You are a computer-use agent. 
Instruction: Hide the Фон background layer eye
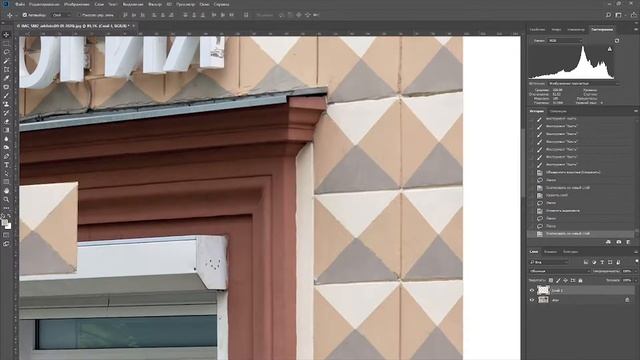(x=532, y=300)
